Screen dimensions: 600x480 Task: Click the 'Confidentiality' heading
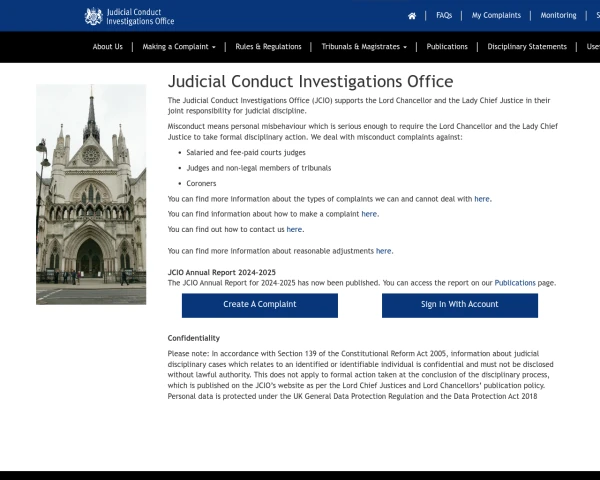[x=194, y=338]
